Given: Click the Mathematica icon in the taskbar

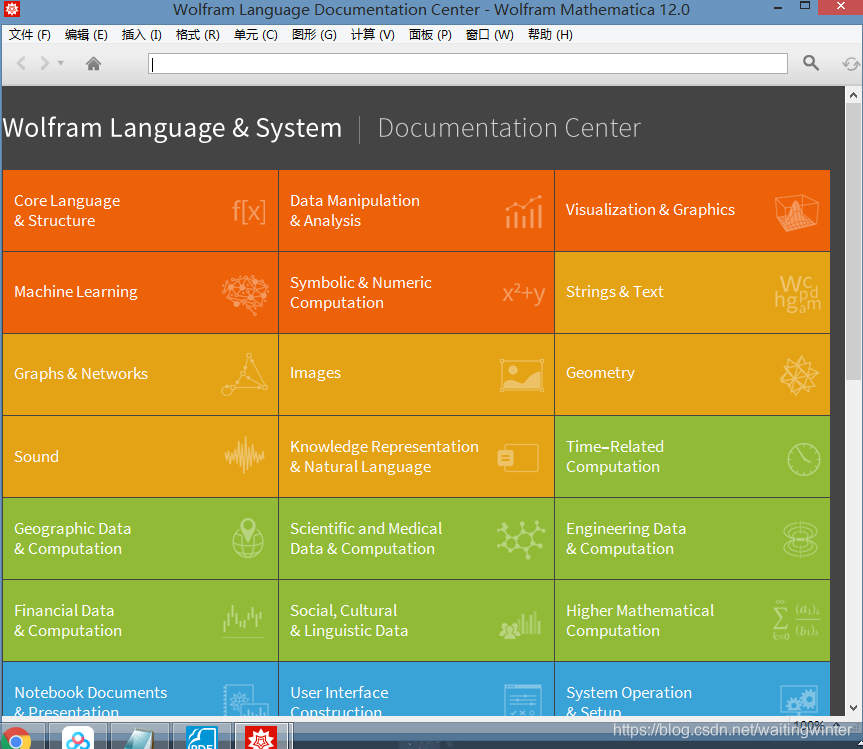Looking at the screenshot, I should tap(261, 737).
